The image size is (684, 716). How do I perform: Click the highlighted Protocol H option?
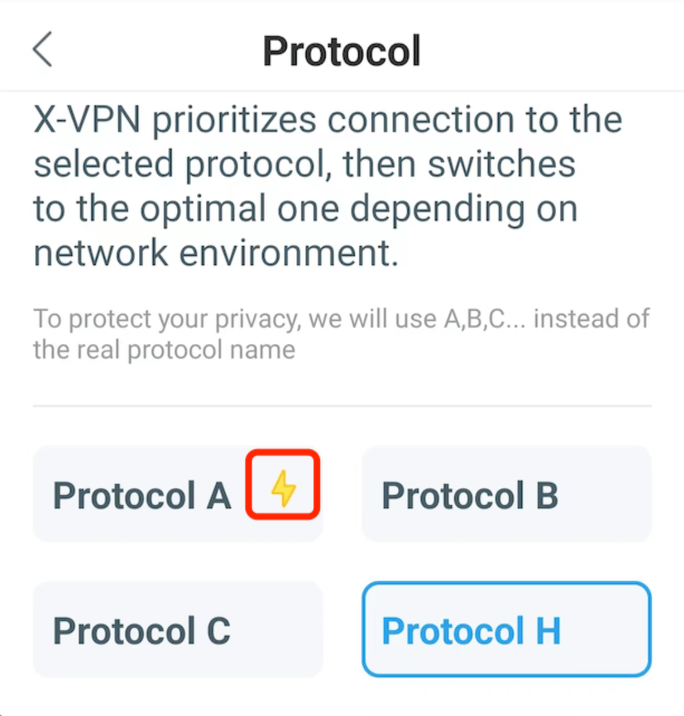click(506, 629)
